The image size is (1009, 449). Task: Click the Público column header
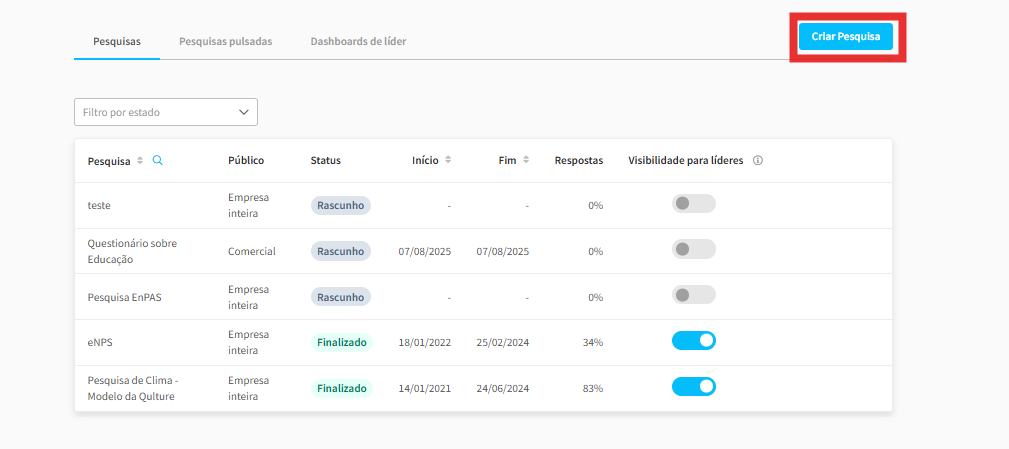[x=246, y=160]
